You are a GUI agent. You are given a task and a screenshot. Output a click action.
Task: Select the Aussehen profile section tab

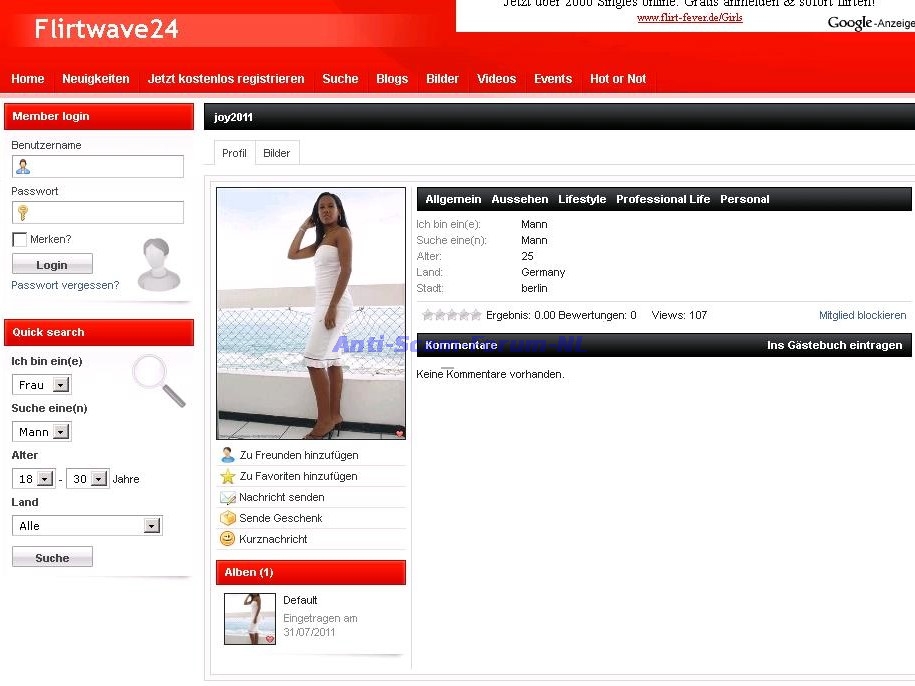click(519, 199)
